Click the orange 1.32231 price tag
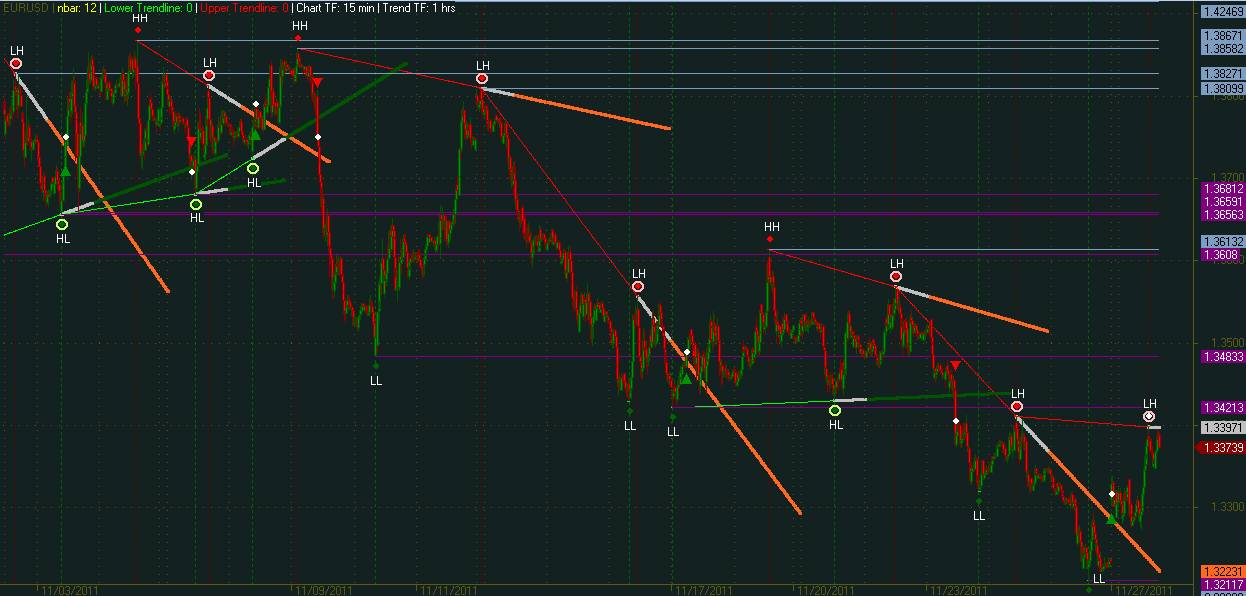This screenshot has height=596, width=1246. coord(1223,569)
